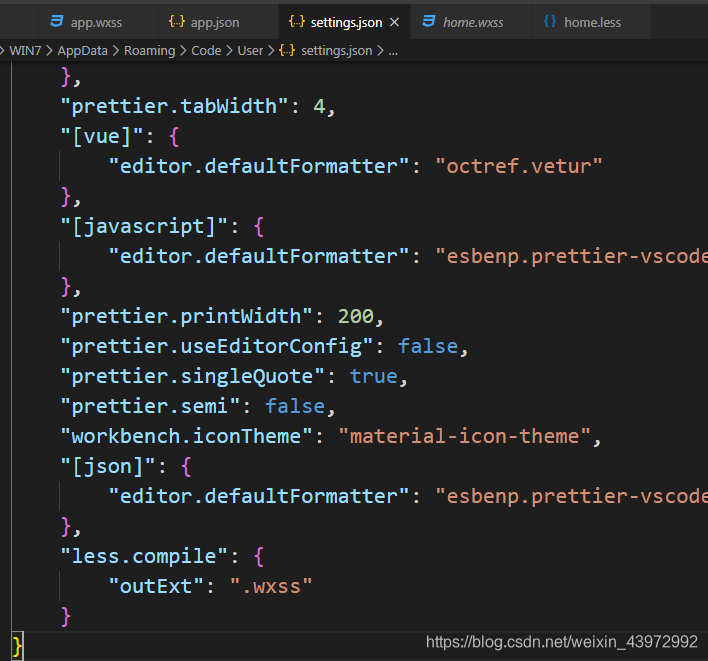708x661 pixels.
Task: Open the breadcrumb ellipsis symbol list
Action: 393,51
